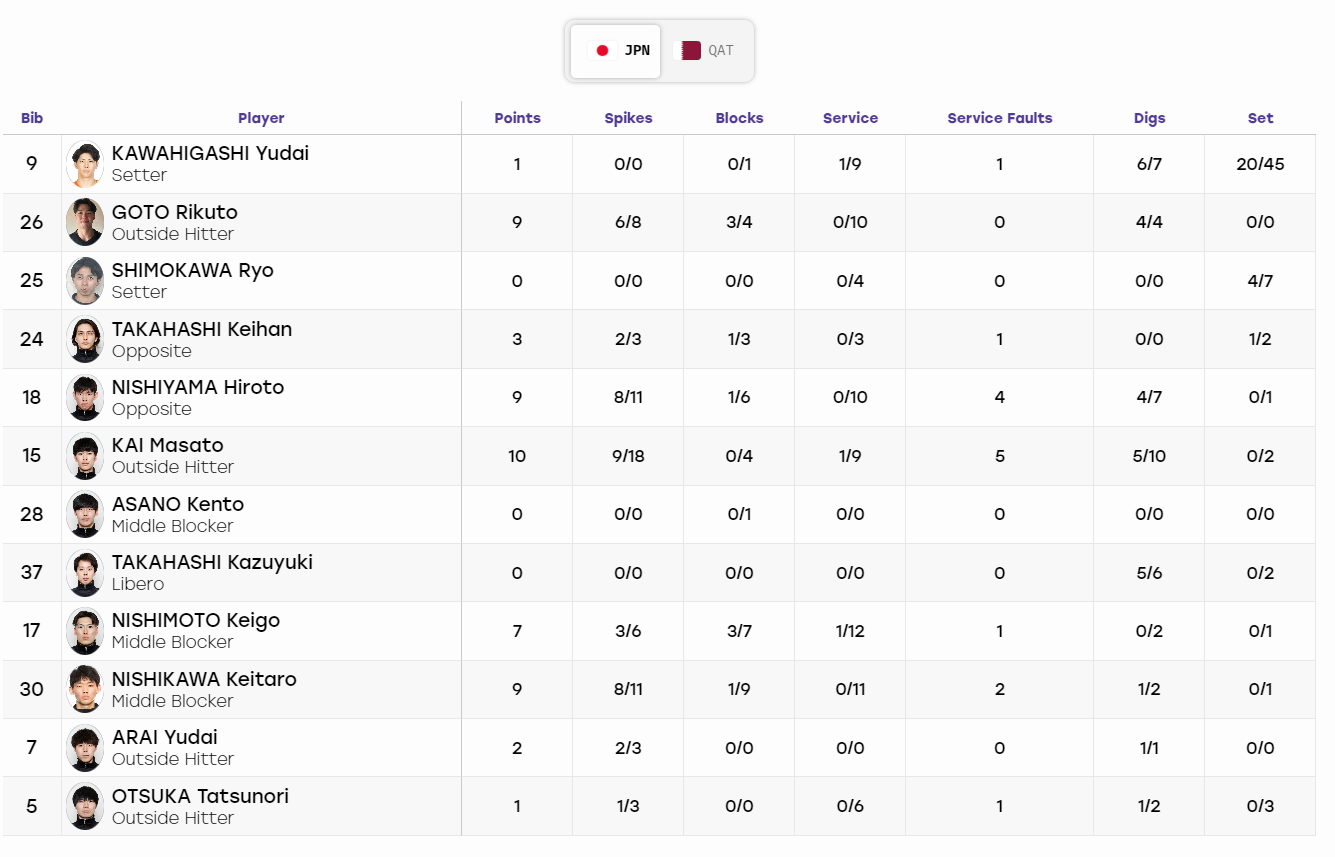Switch to the QAT team tab
The width and height of the screenshot is (1335, 857).
(707, 51)
